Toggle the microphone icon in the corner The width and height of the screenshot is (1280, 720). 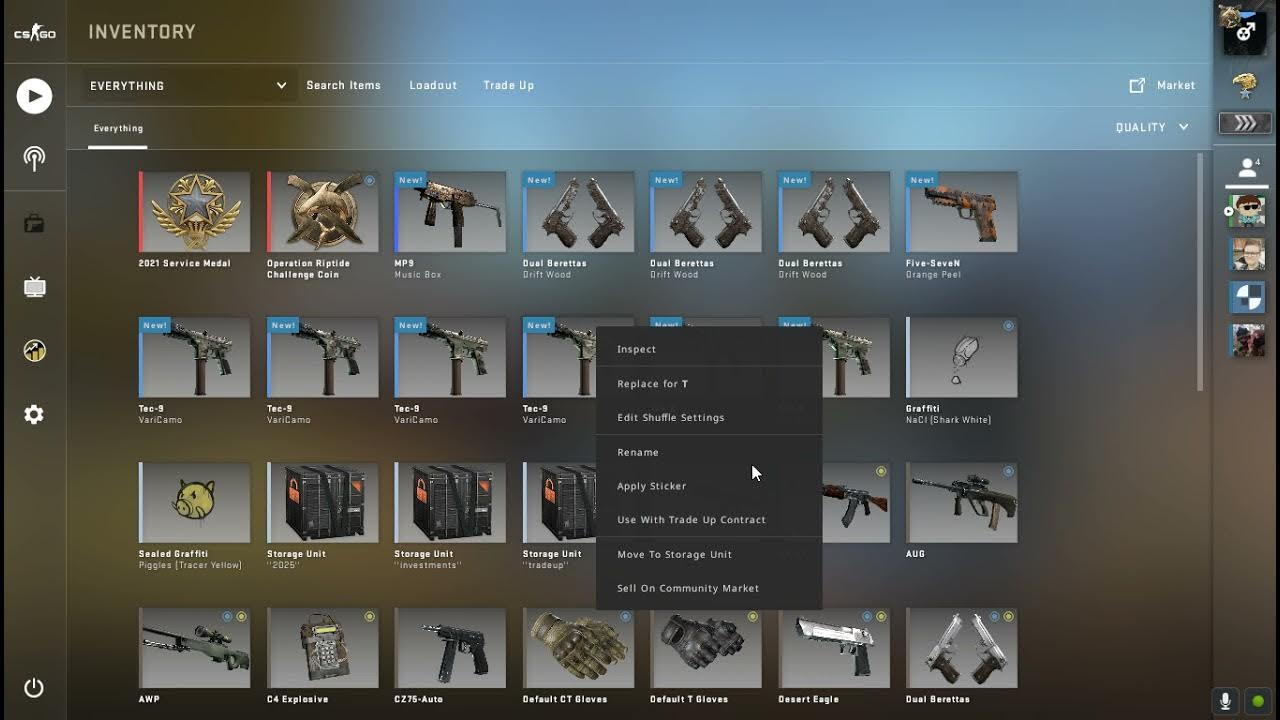(x=1225, y=701)
